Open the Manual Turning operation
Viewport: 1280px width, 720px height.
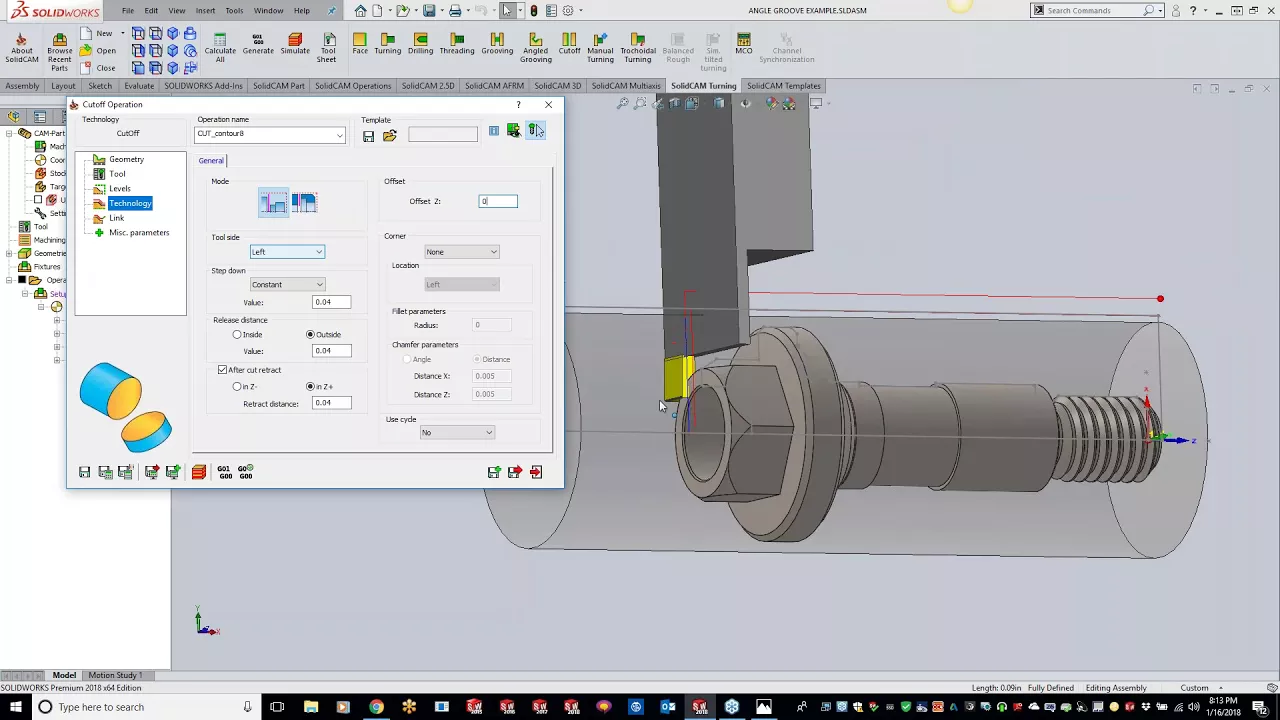tap(600, 47)
